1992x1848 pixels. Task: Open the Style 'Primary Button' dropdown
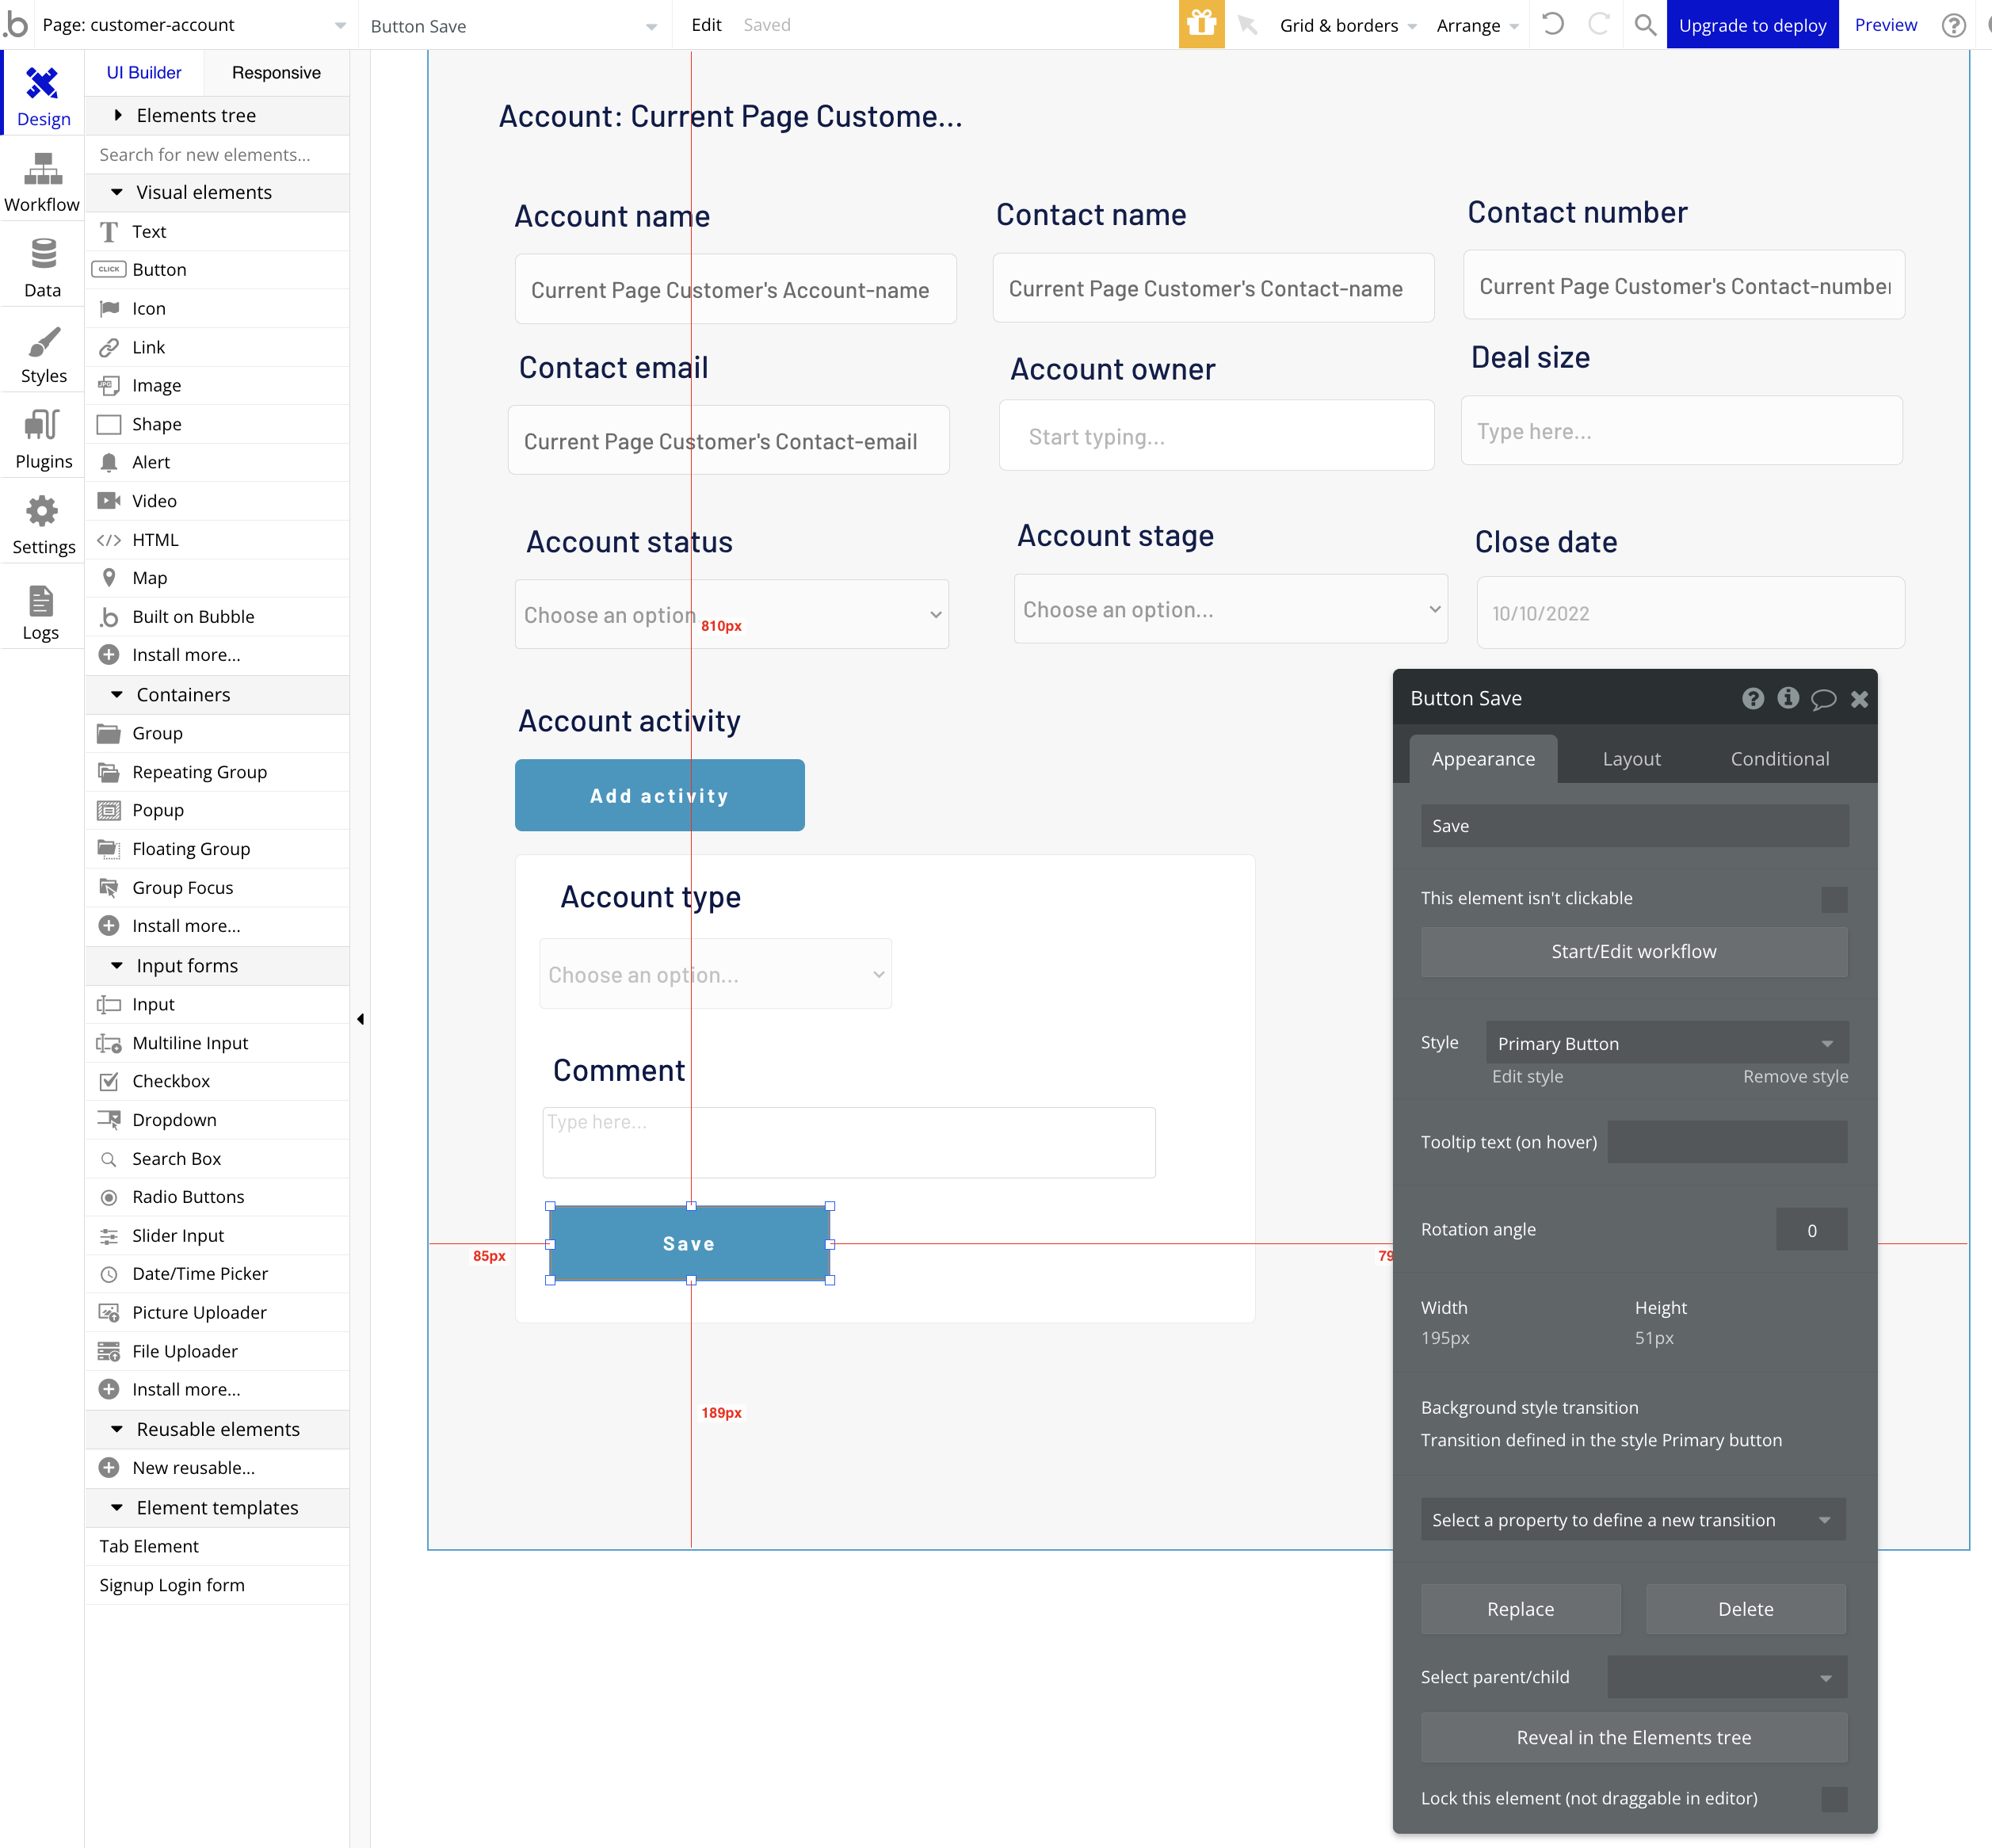pos(1666,1043)
